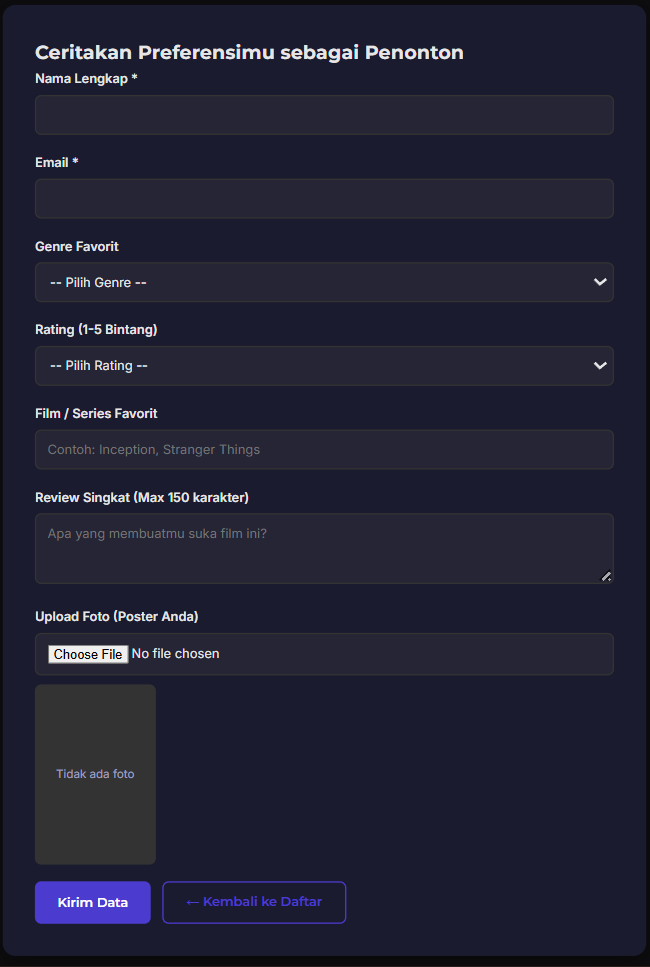This screenshot has height=967, width=650.
Task: Click the 'Ceritakan Preferensimu sebagai Penonton' heading
Action: [249, 53]
